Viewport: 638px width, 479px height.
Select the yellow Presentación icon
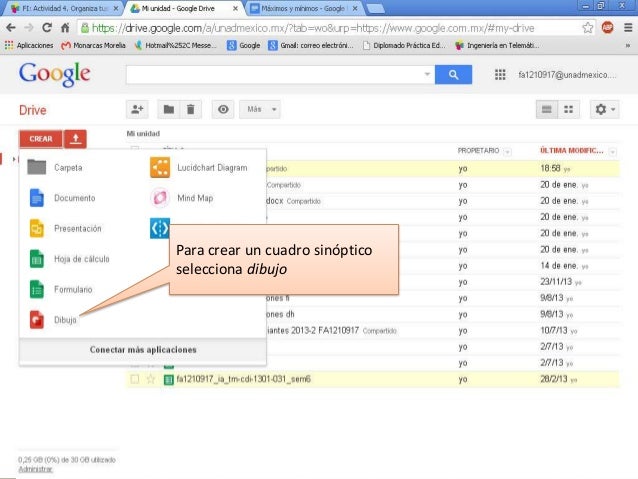[x=37, y=228]
